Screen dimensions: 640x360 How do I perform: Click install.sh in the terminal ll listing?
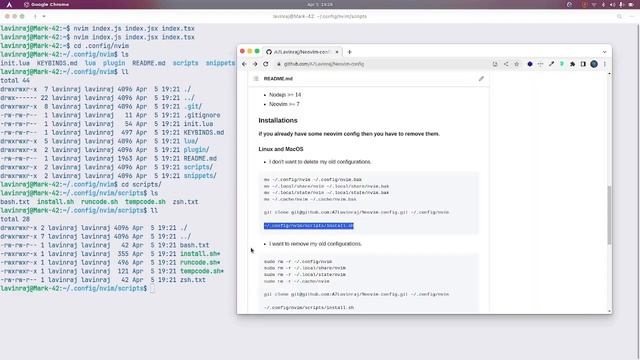coord(200,254)
